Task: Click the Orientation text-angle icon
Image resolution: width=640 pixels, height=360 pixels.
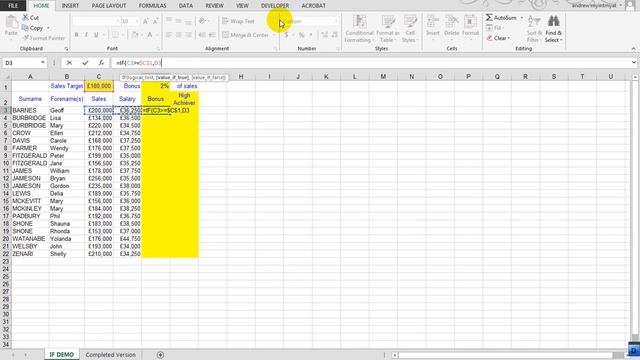Action: [x=202, y=21]
